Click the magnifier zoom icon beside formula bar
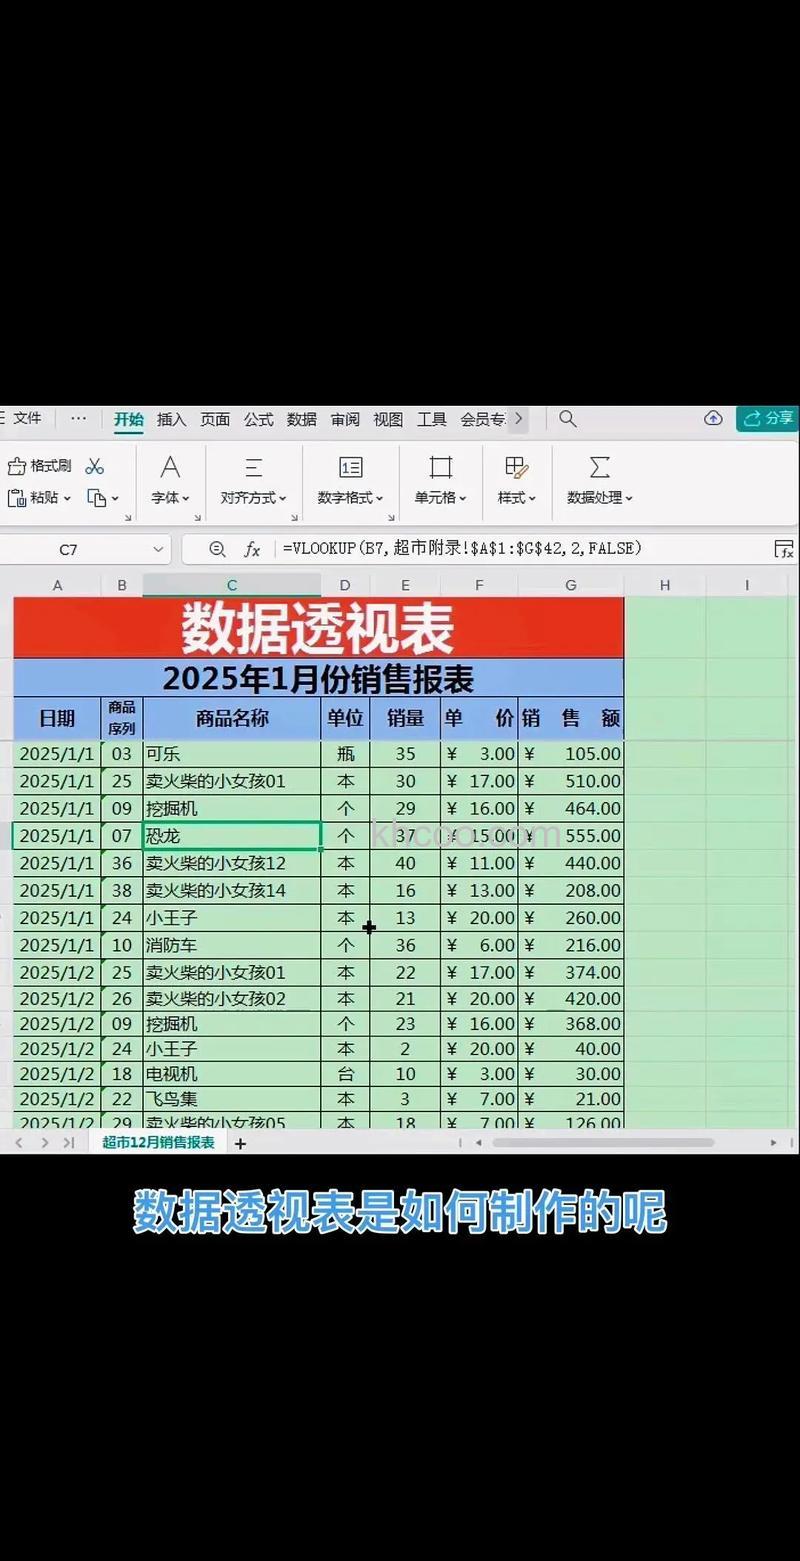Viewport: 800px width, 1561px height. 216,549
